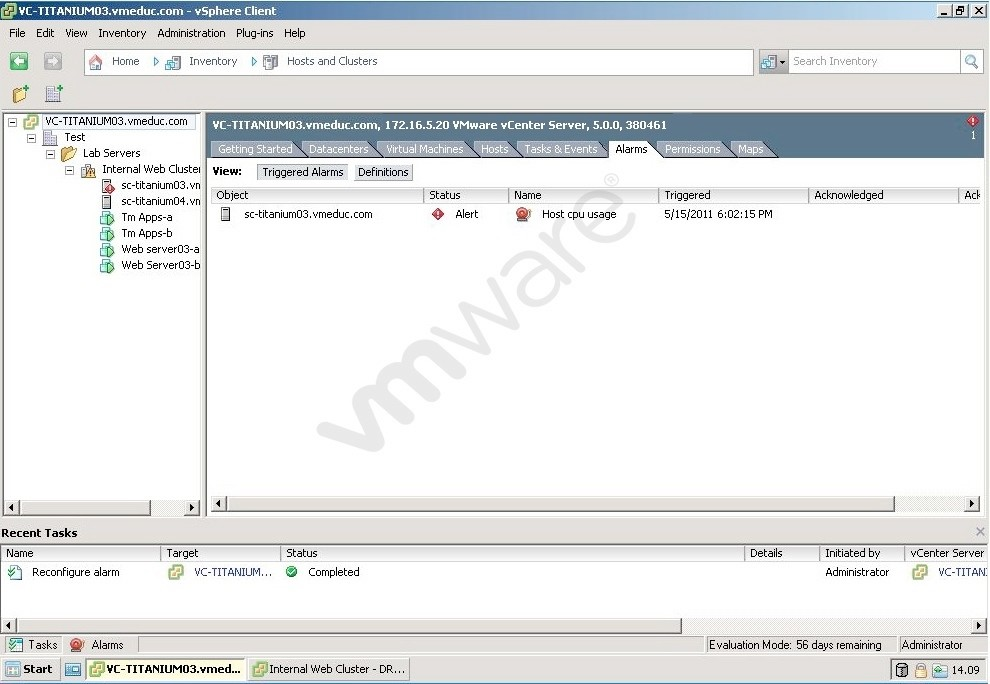The image size is (990, 684).
Task: Collapse the Lab Servers folder node
Action: point(50,154)
